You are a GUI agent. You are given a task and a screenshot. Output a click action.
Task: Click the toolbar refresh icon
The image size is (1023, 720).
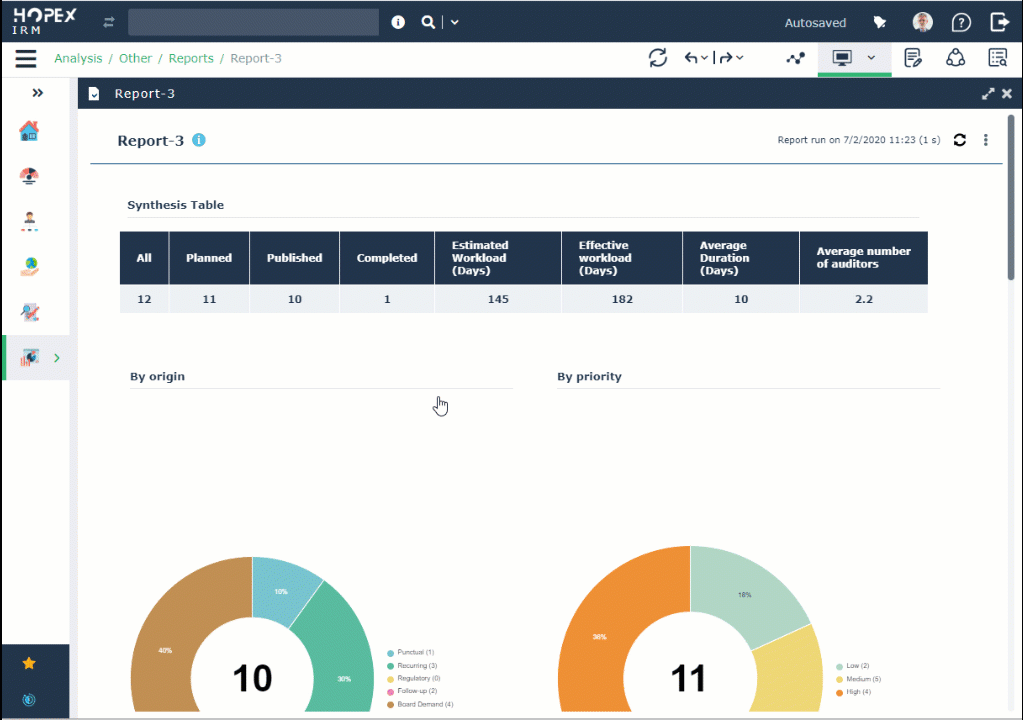(658, 58)
